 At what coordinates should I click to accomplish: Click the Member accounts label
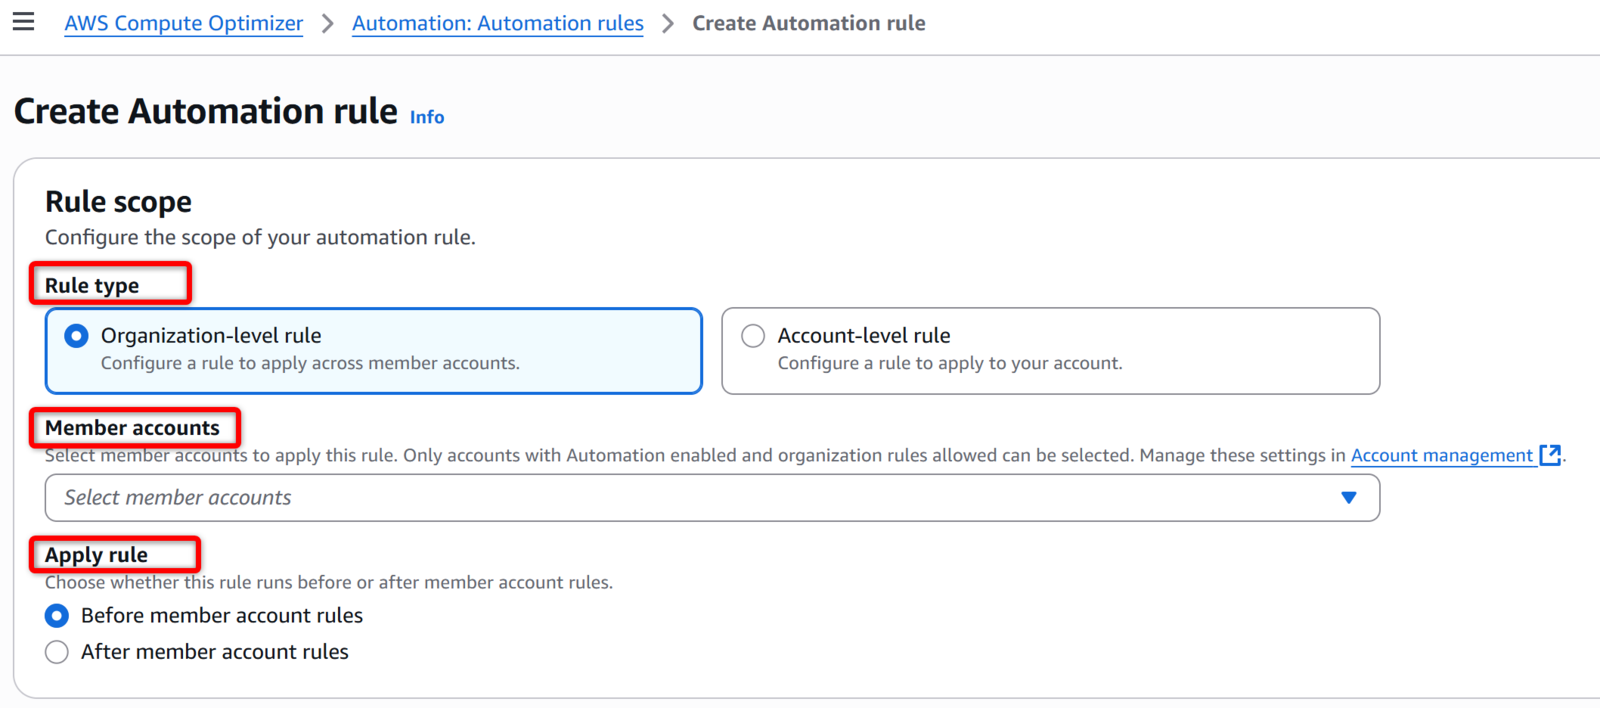(132, 428)
